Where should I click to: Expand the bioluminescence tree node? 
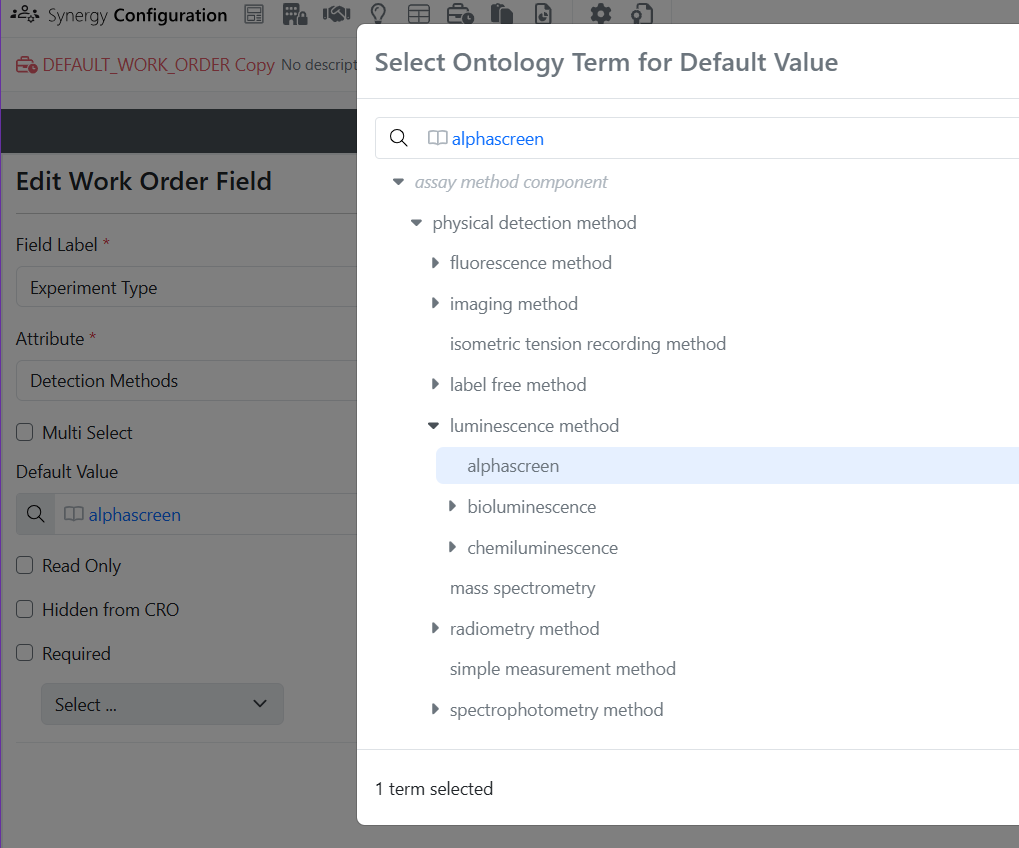[x=452, y=507]
